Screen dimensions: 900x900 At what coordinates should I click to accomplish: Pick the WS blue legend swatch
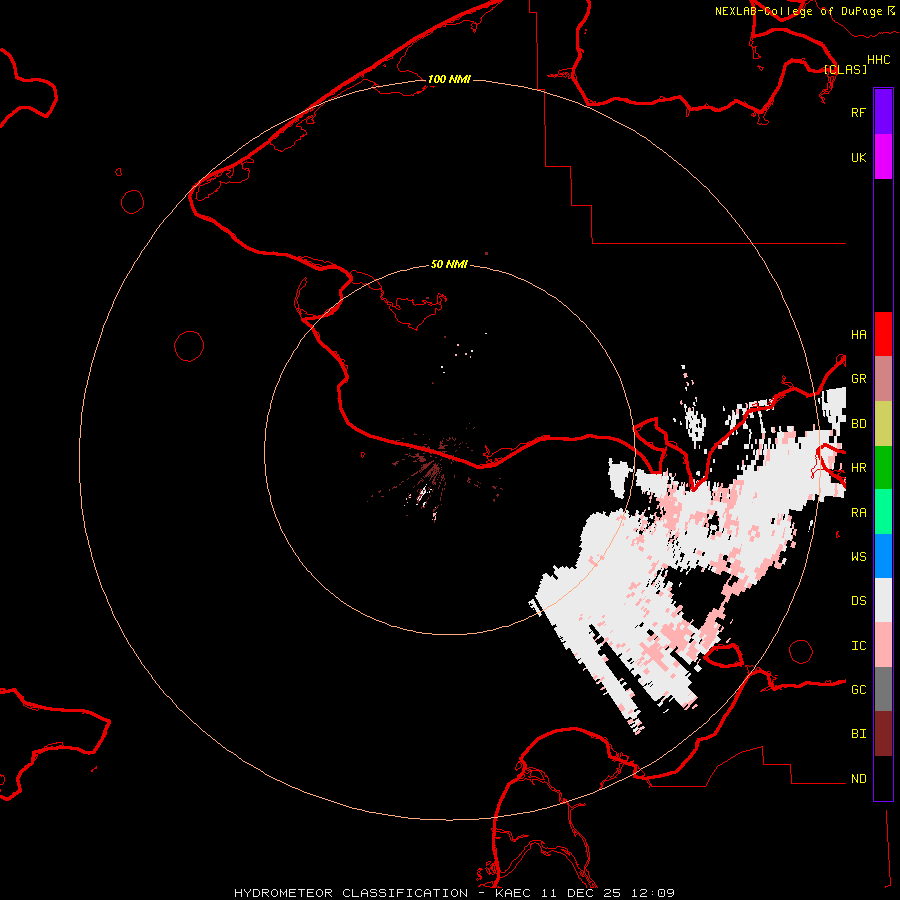coord(883,556)
